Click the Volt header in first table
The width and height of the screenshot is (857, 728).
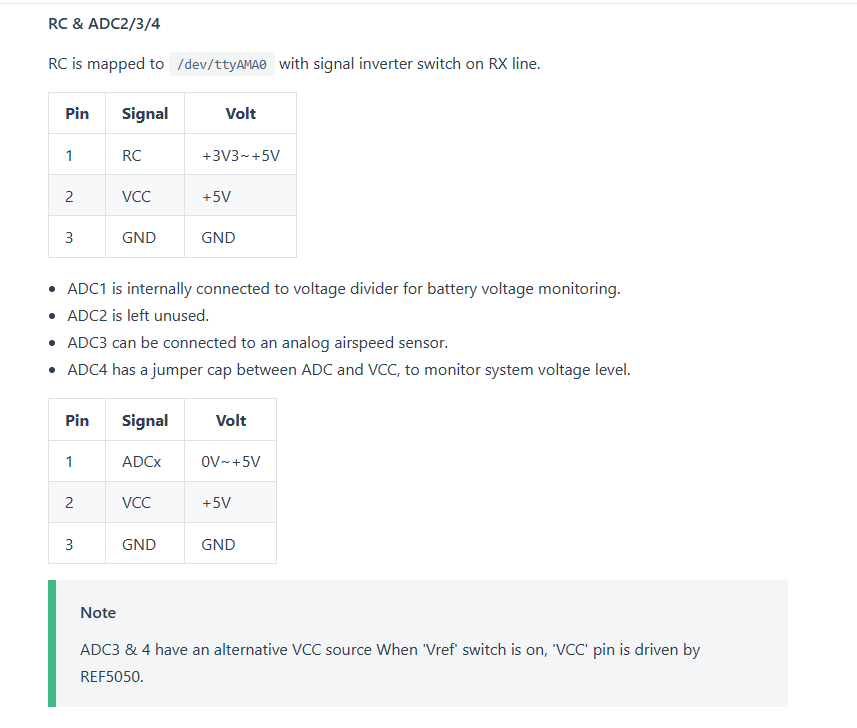[240, 113]
